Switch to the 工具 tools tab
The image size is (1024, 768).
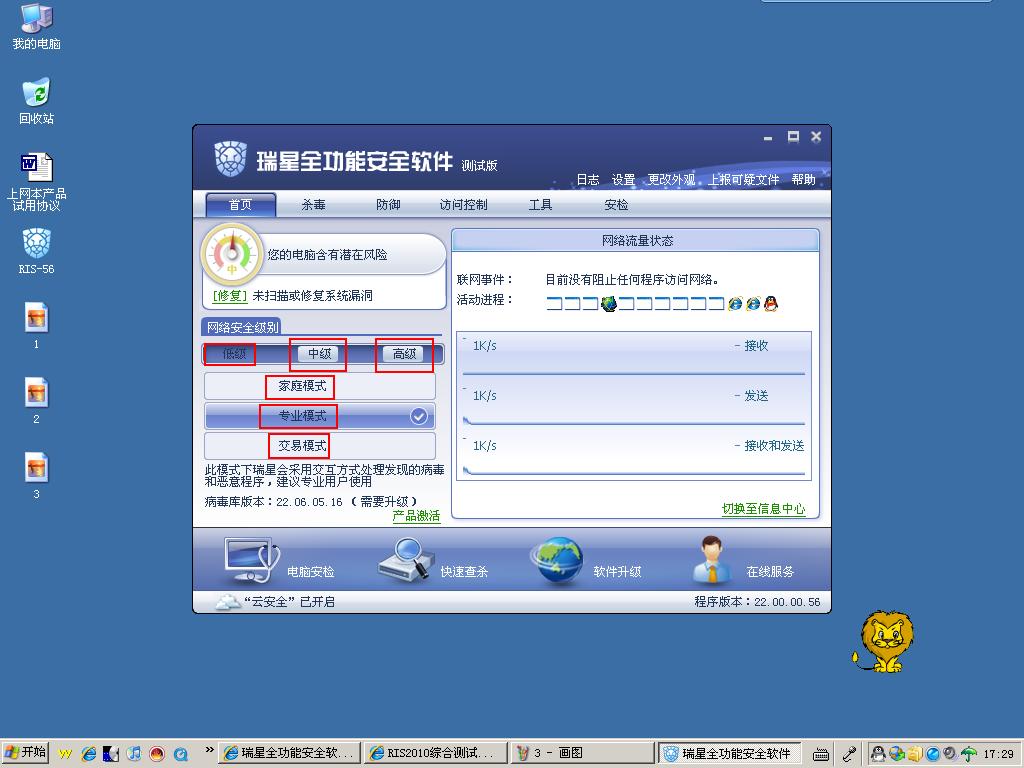coord(540,205)
